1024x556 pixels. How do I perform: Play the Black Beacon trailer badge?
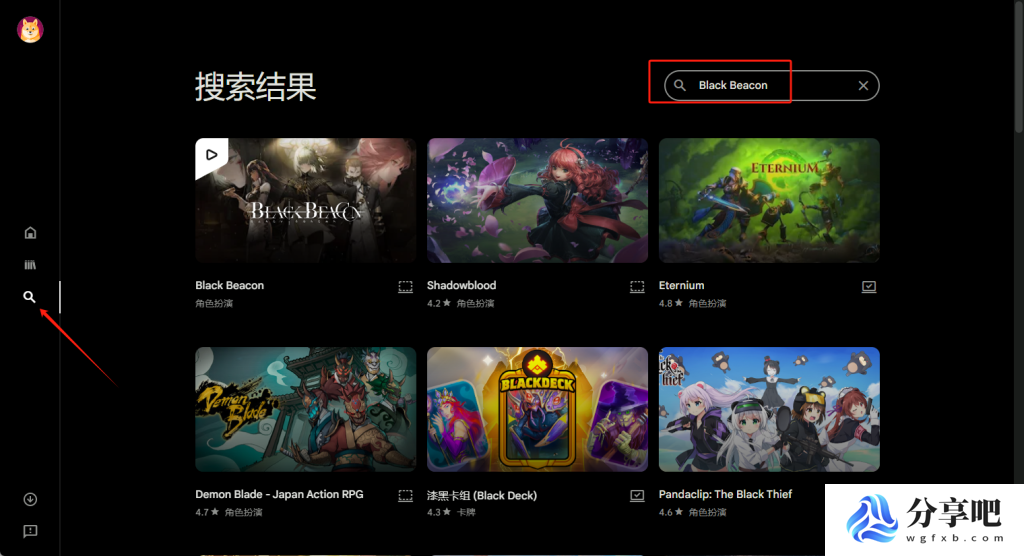(x=211, y=155)
